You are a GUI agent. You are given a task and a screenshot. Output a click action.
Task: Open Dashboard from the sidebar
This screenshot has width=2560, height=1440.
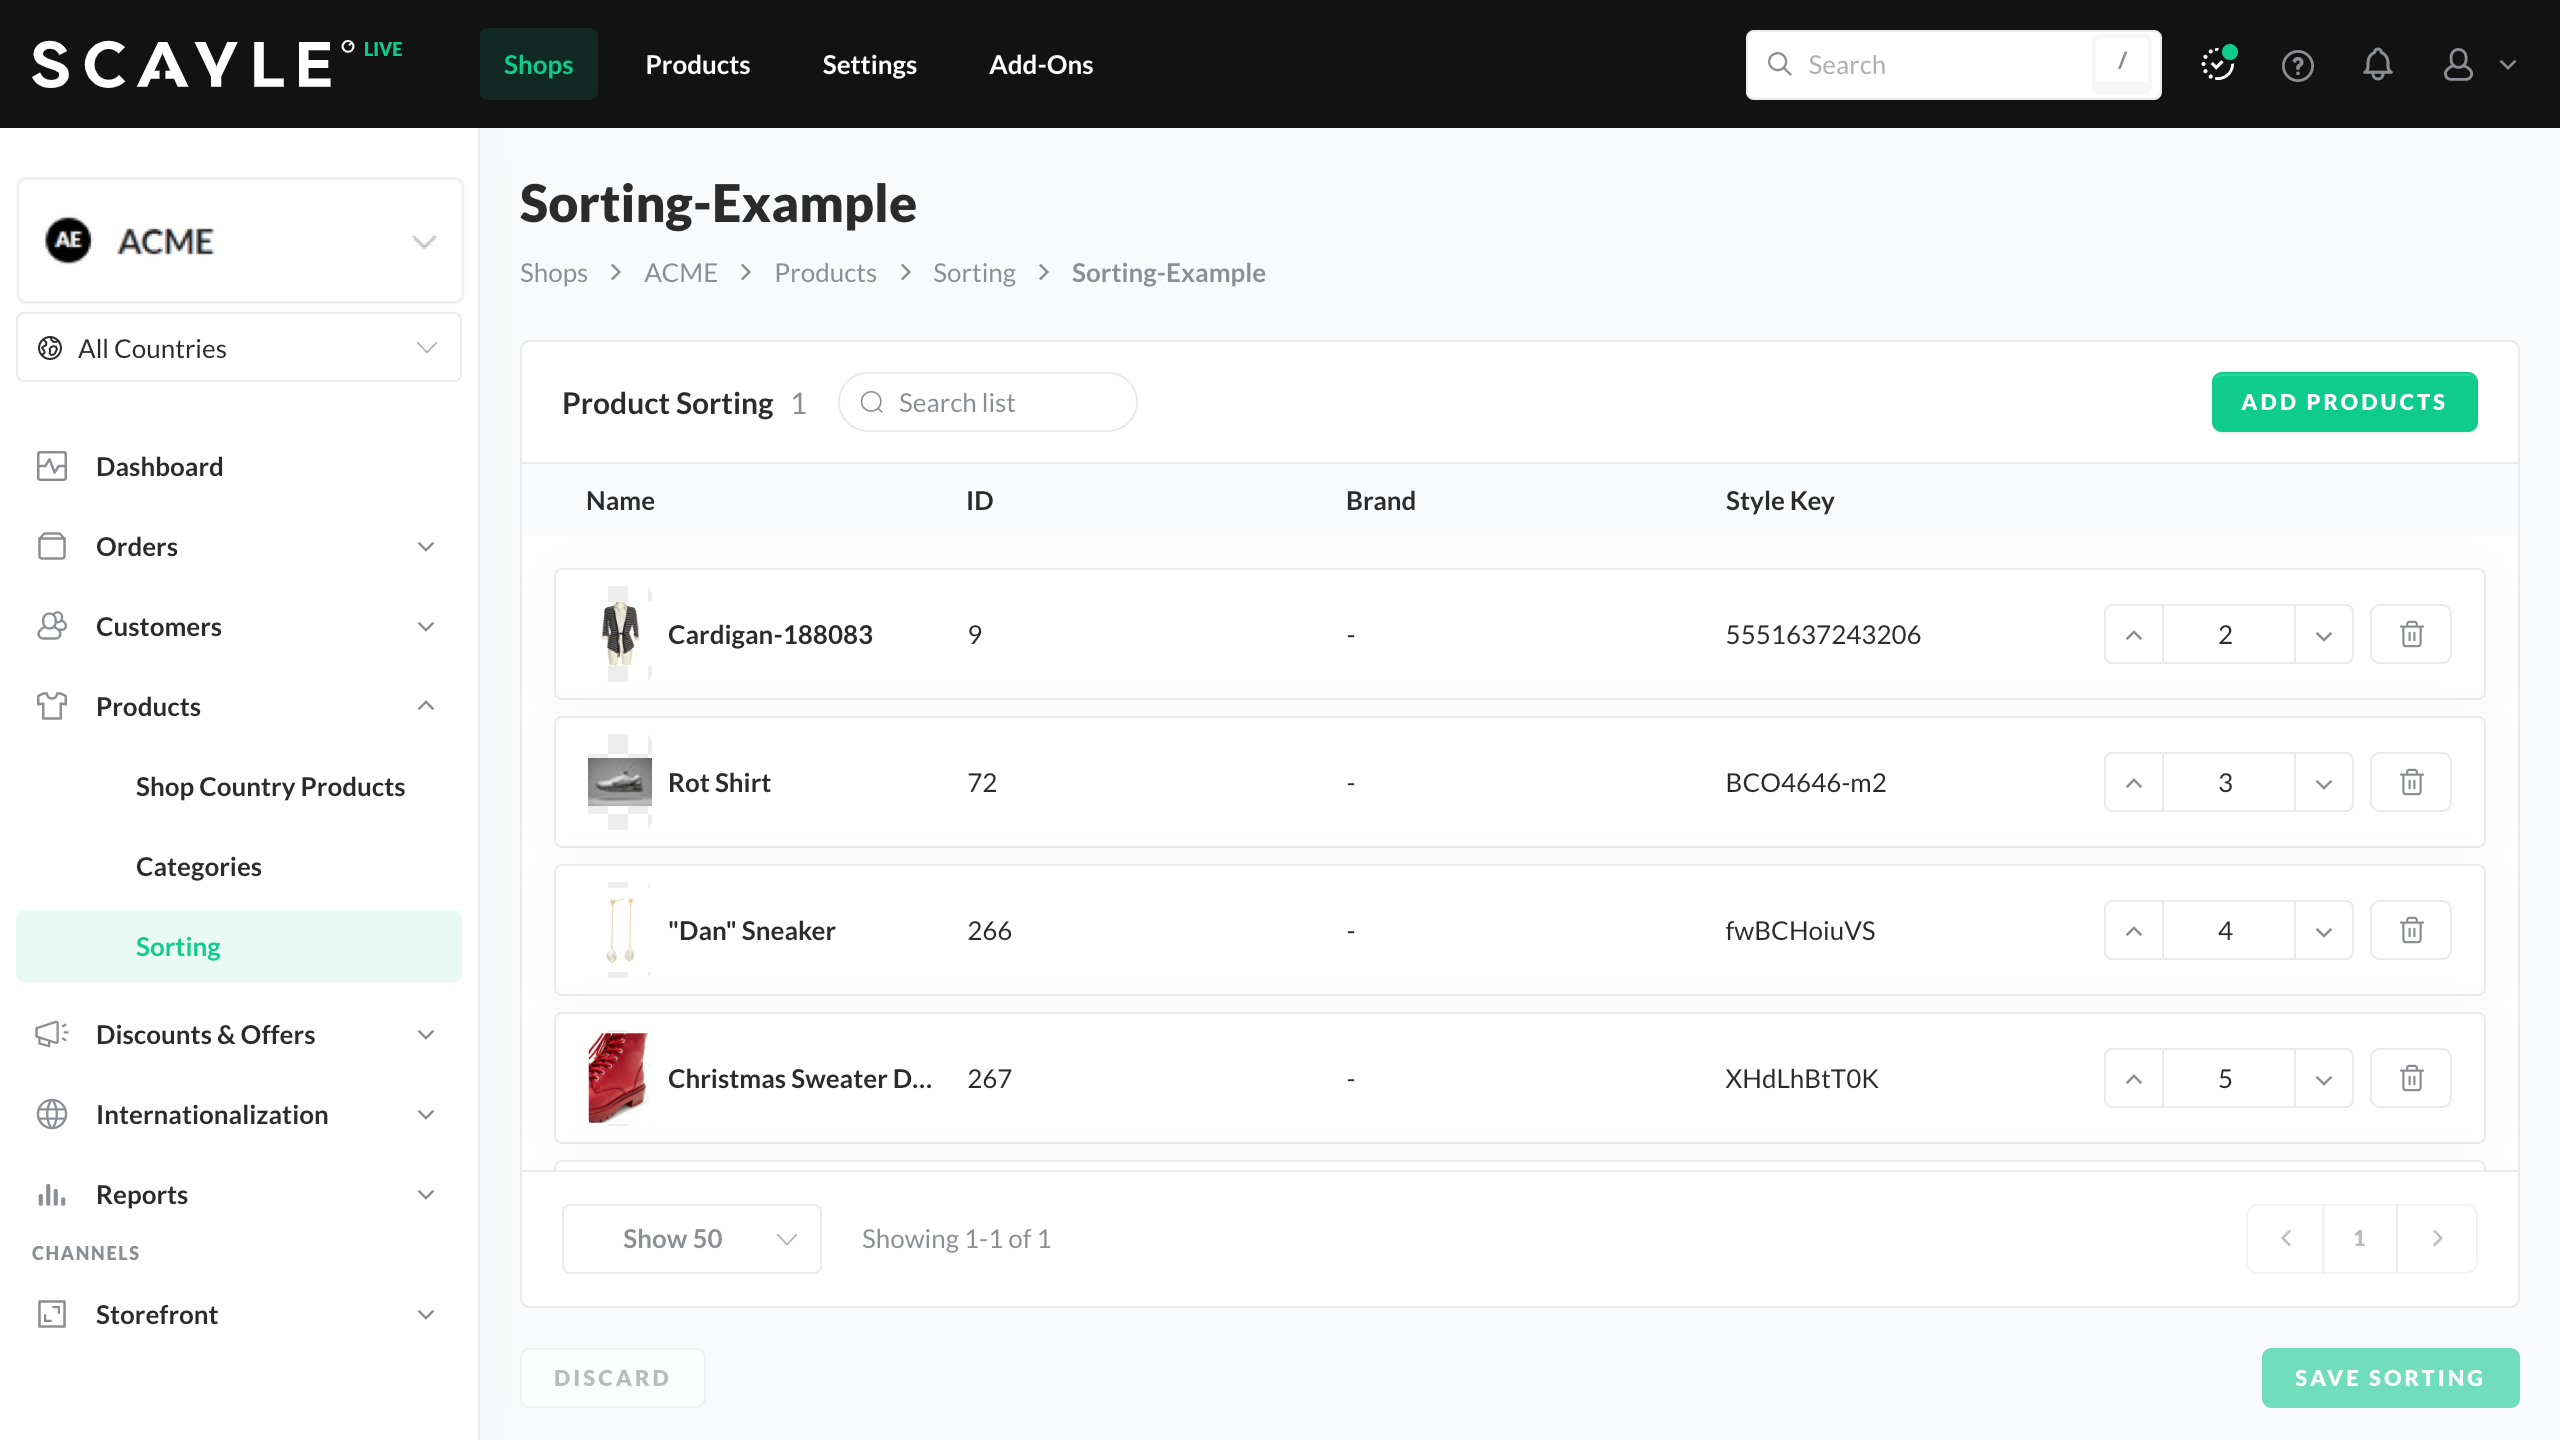pyautogui.click(x=159, y=467)
